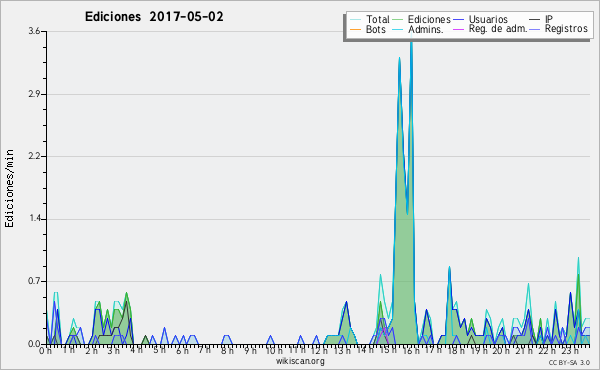The width and height of the screenshot is (600, 370).
Task: Click the '8 h' x-axis label
Action: pyautogui.click(x=227, y=351)
